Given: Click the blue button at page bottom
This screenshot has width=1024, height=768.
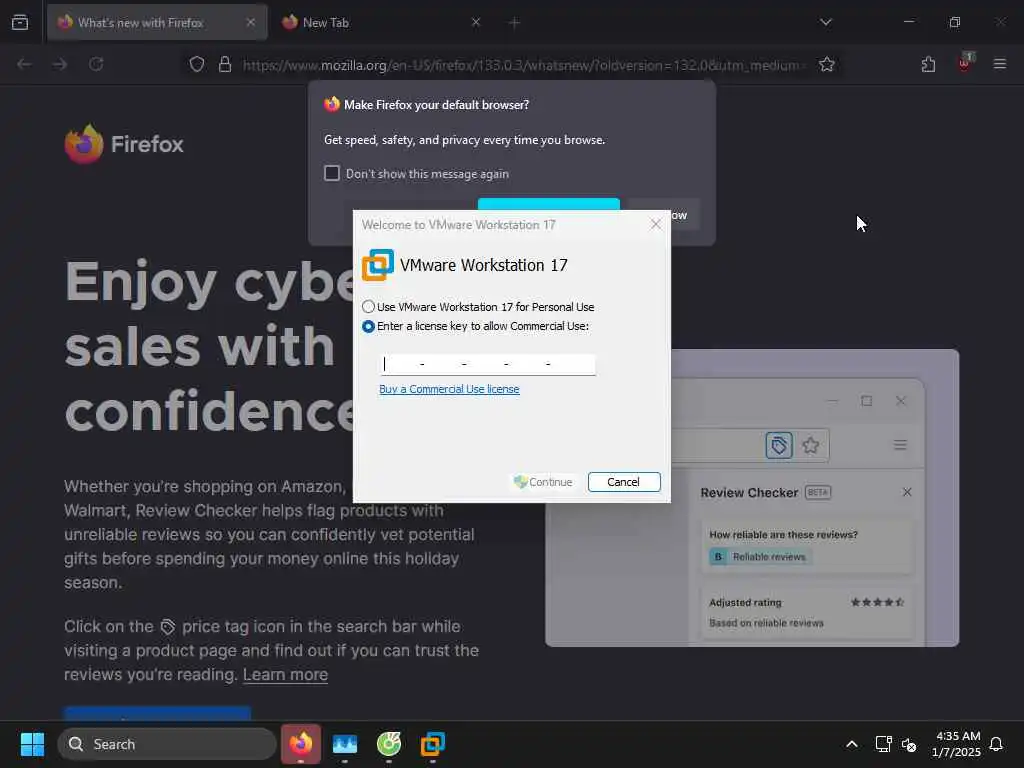Looking at the screenshot, I should [x=157, y=713].
